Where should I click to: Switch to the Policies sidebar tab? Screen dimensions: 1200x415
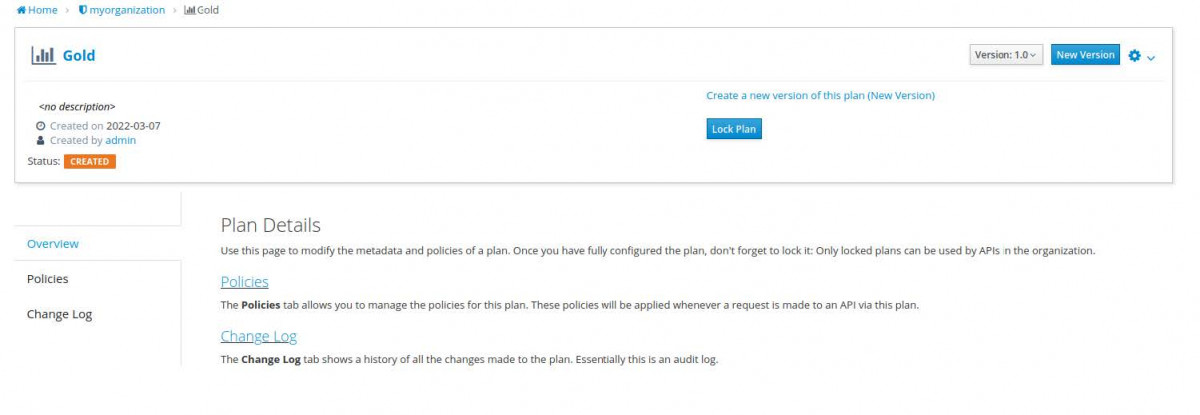pyautogui.click(x=48, y=279)
